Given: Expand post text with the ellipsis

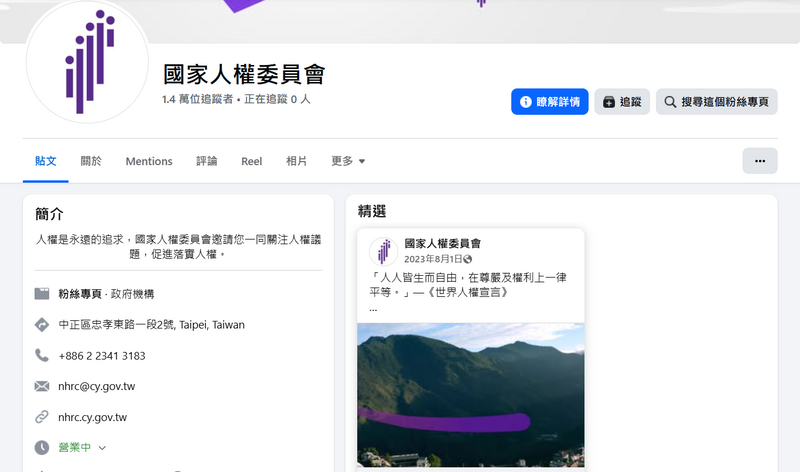Looking at the screenshot, I should (373, 309).
